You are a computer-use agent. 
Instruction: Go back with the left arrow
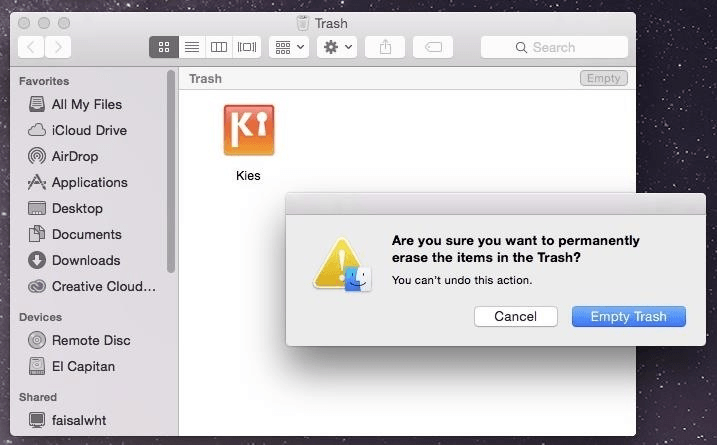tap(32, 47)
